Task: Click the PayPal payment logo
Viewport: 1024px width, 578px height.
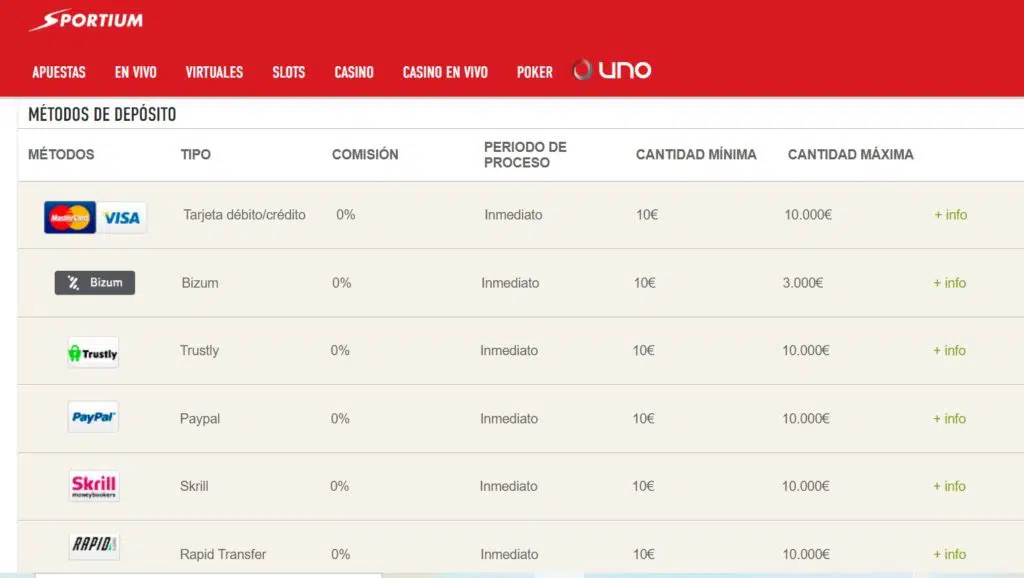Action: pos(93,417)
